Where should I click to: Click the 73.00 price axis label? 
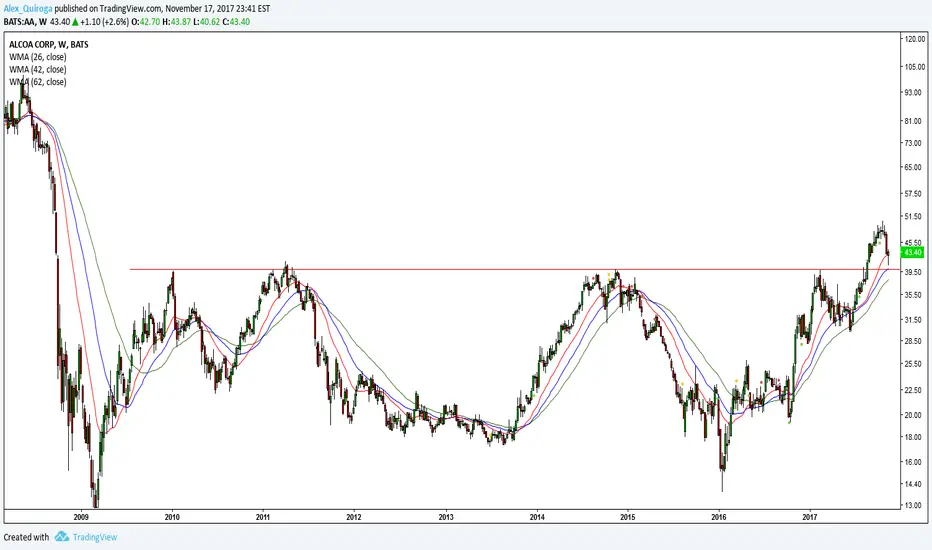point(912,143)
